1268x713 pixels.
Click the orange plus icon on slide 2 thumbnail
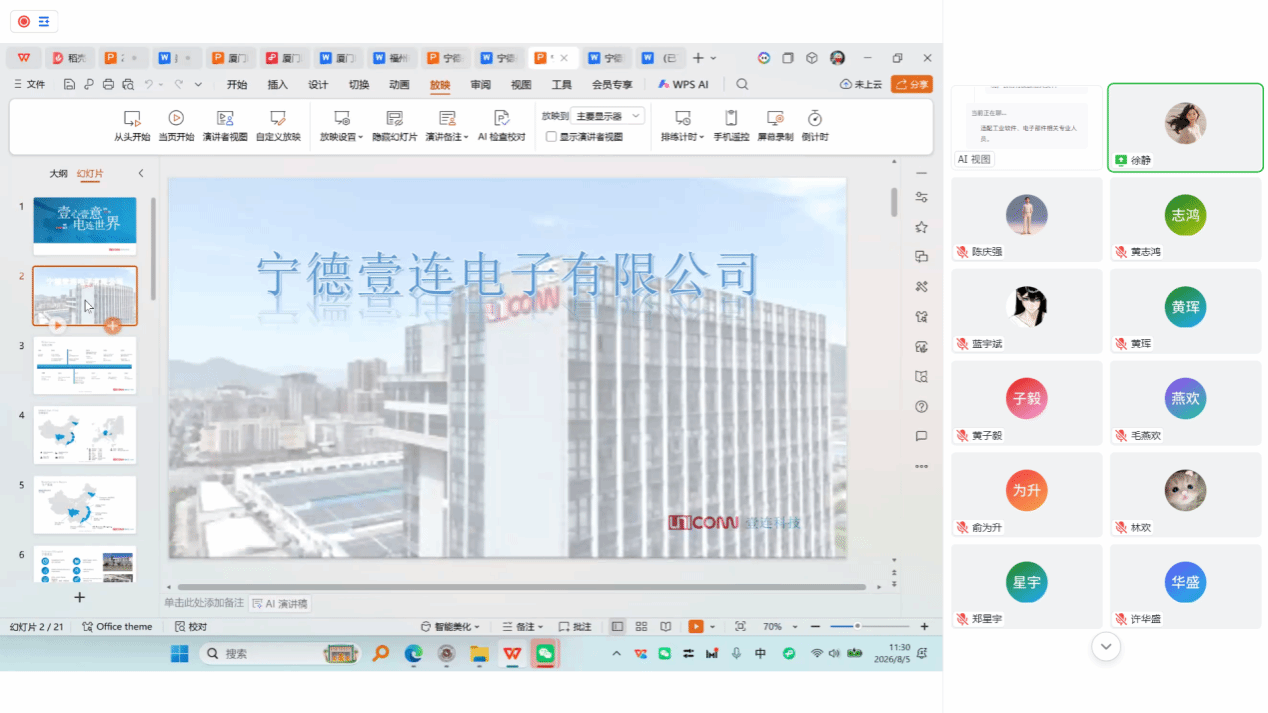pyautogui.click(x=113, y=325)
